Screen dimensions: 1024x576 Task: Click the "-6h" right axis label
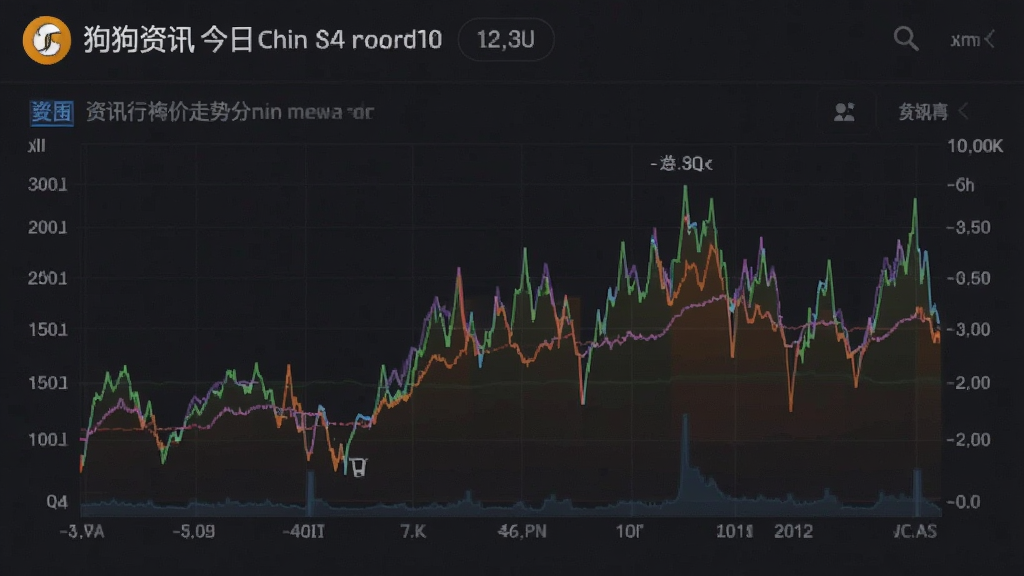[x=961, y=185]
